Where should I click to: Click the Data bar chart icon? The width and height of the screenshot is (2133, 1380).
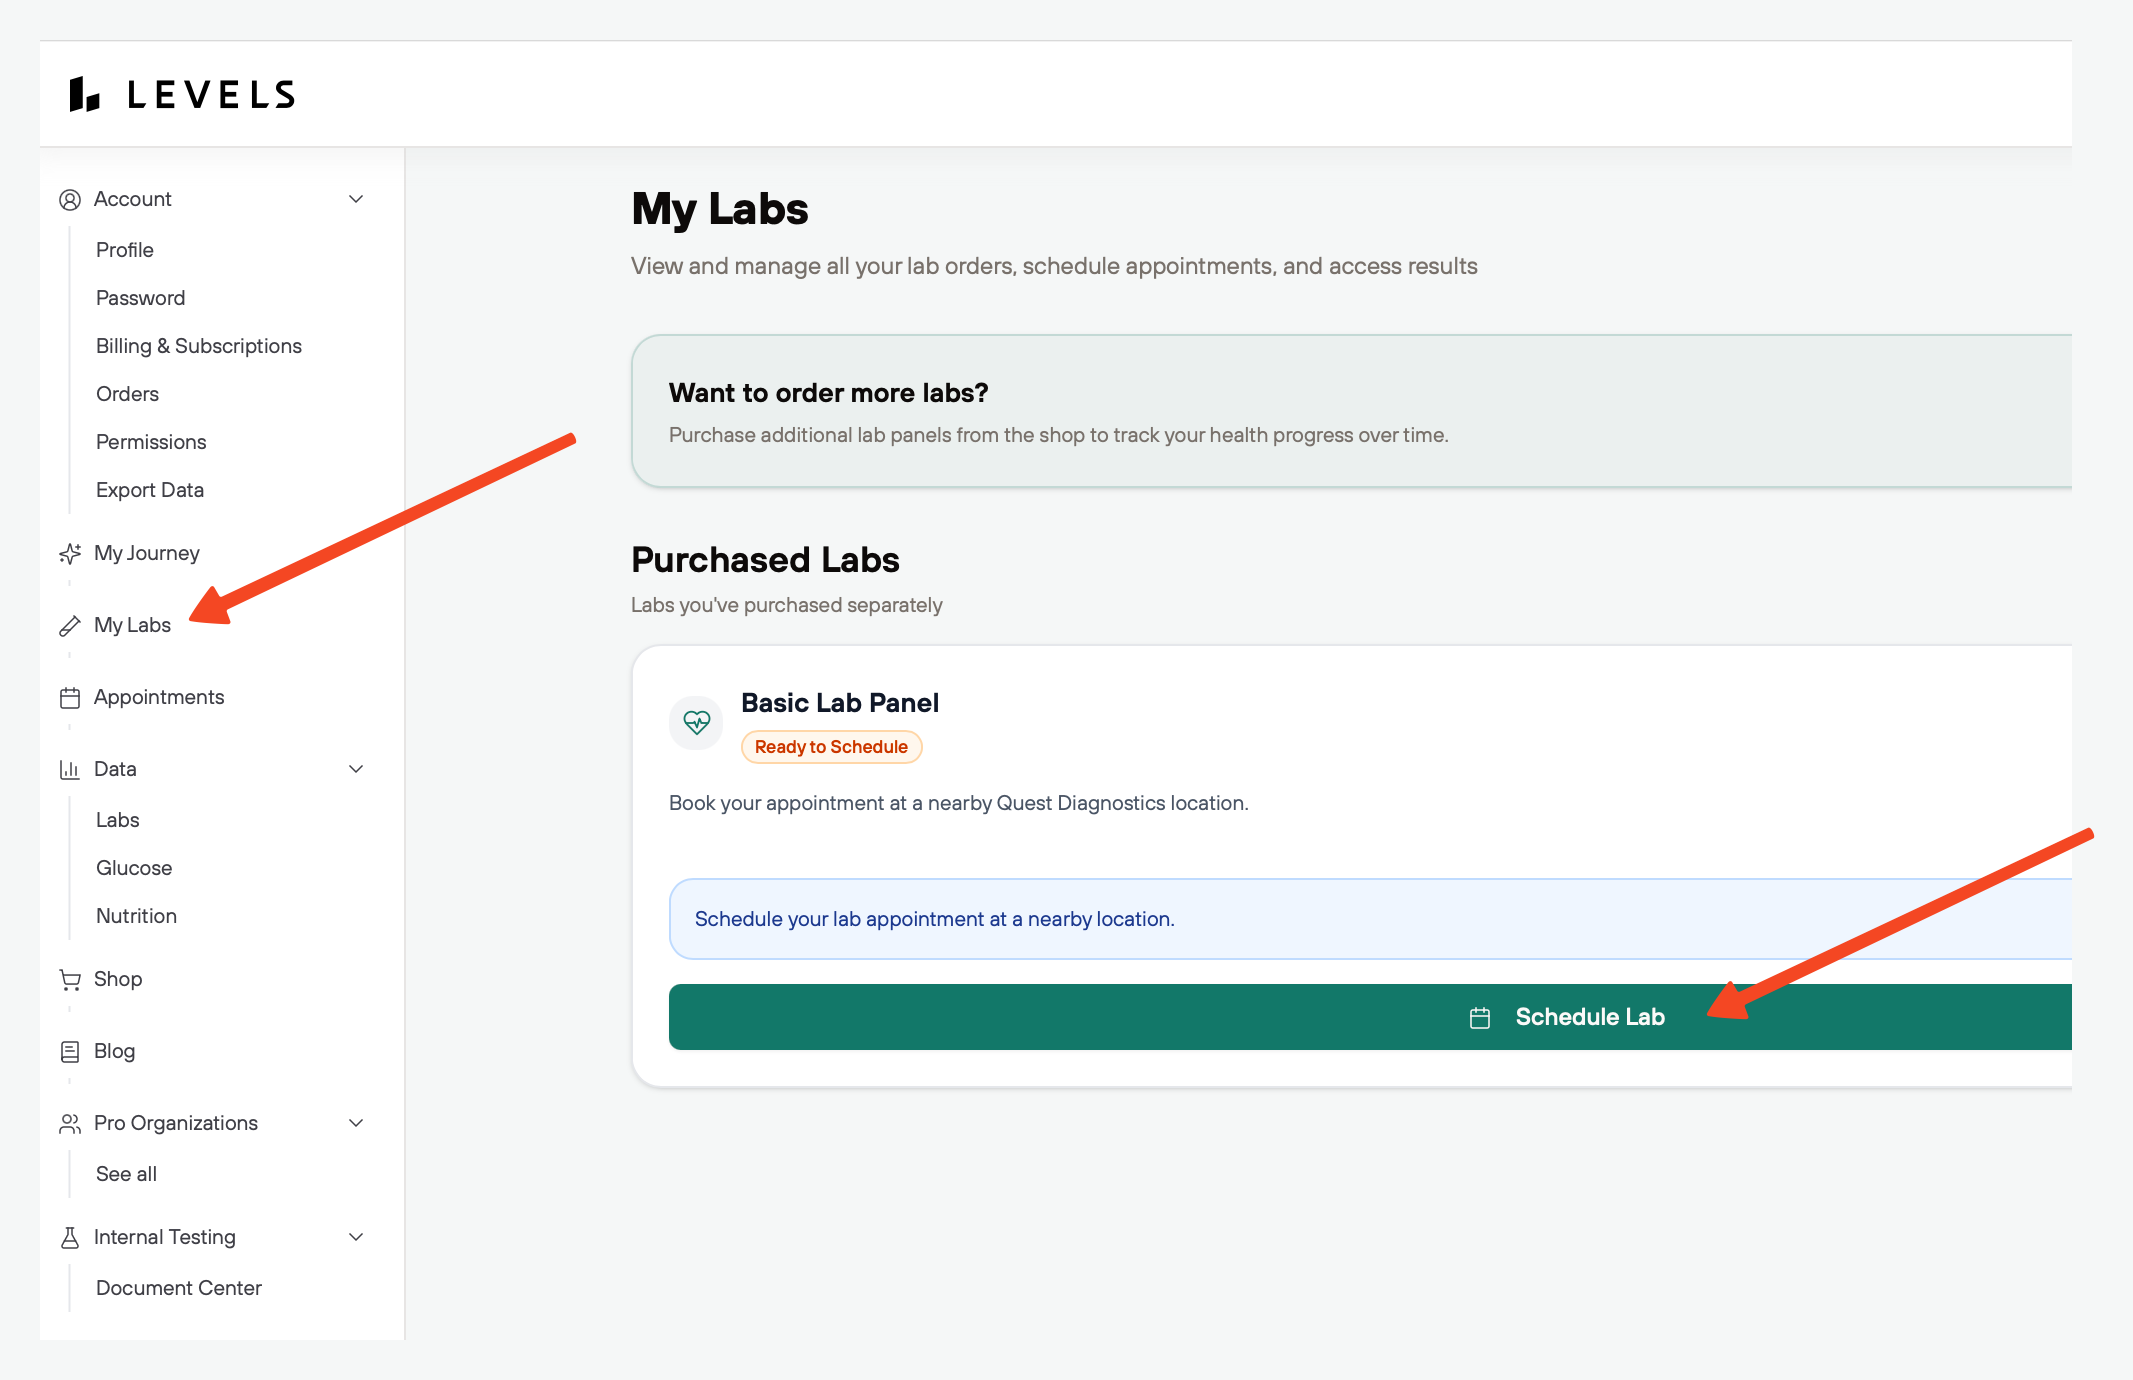(70, 770)
